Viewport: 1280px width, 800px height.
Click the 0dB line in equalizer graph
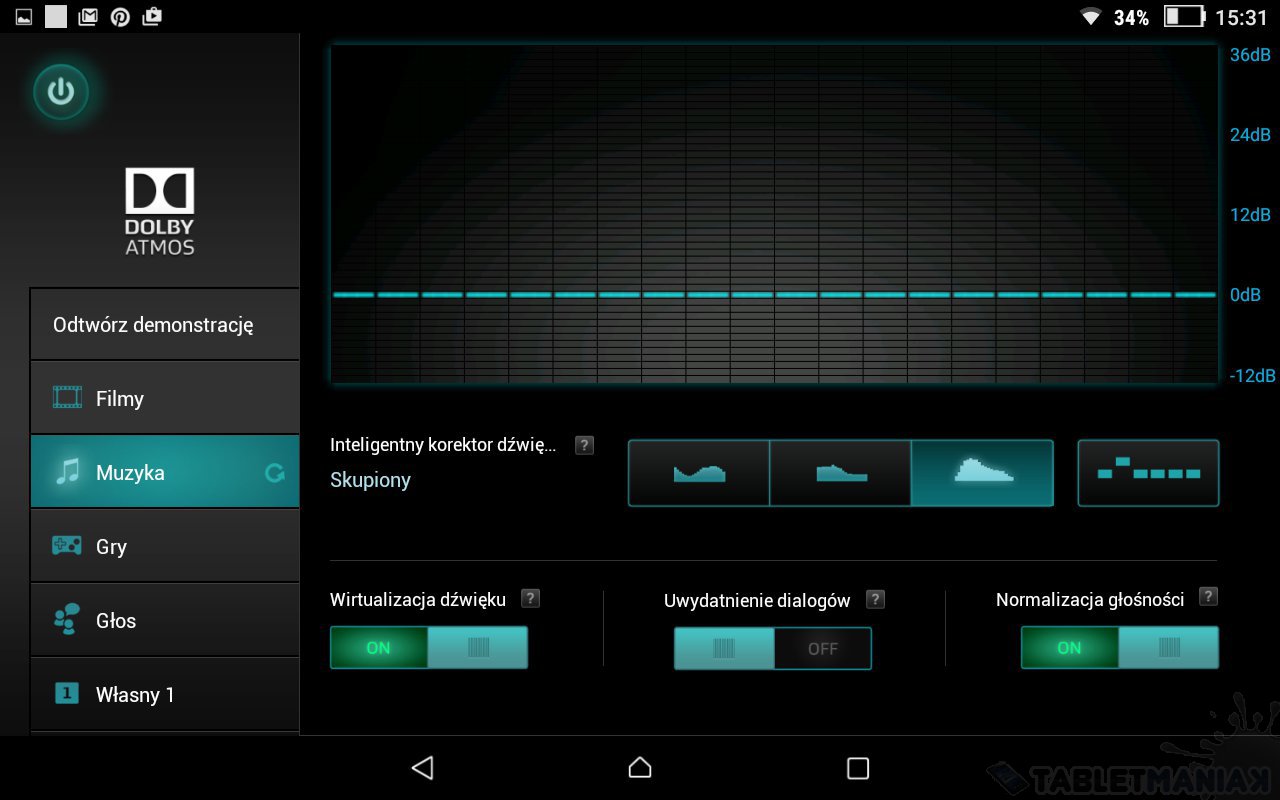[774, 295]
